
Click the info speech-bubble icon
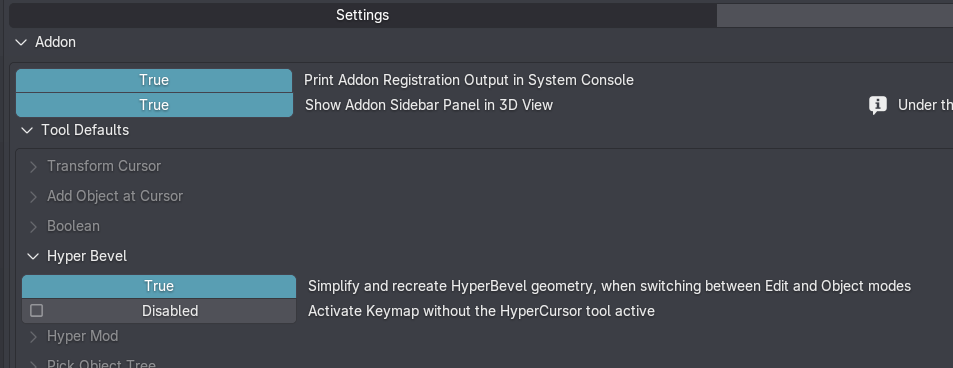[x=878, y=105]
